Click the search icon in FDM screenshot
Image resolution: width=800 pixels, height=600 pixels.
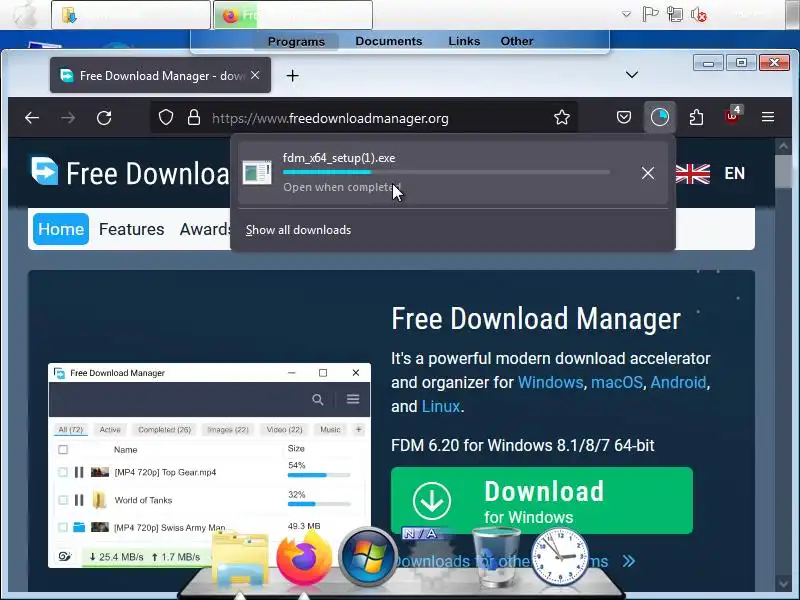point(317,399)
